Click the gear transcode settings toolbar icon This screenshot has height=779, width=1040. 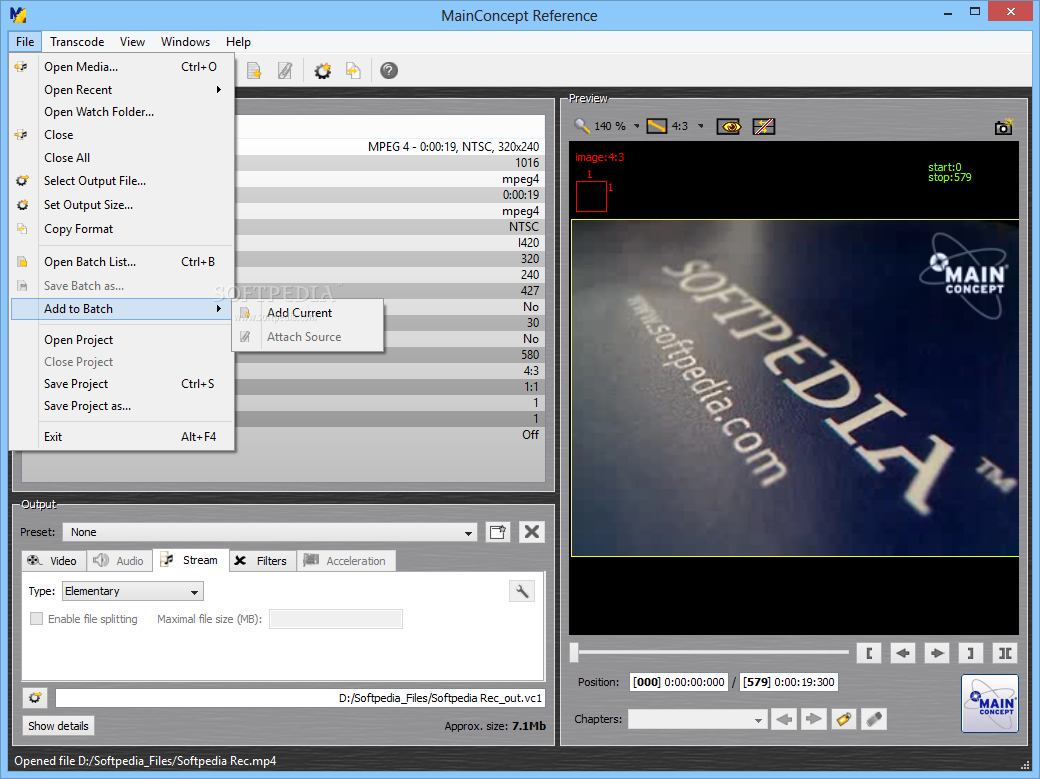pos(322,70)
